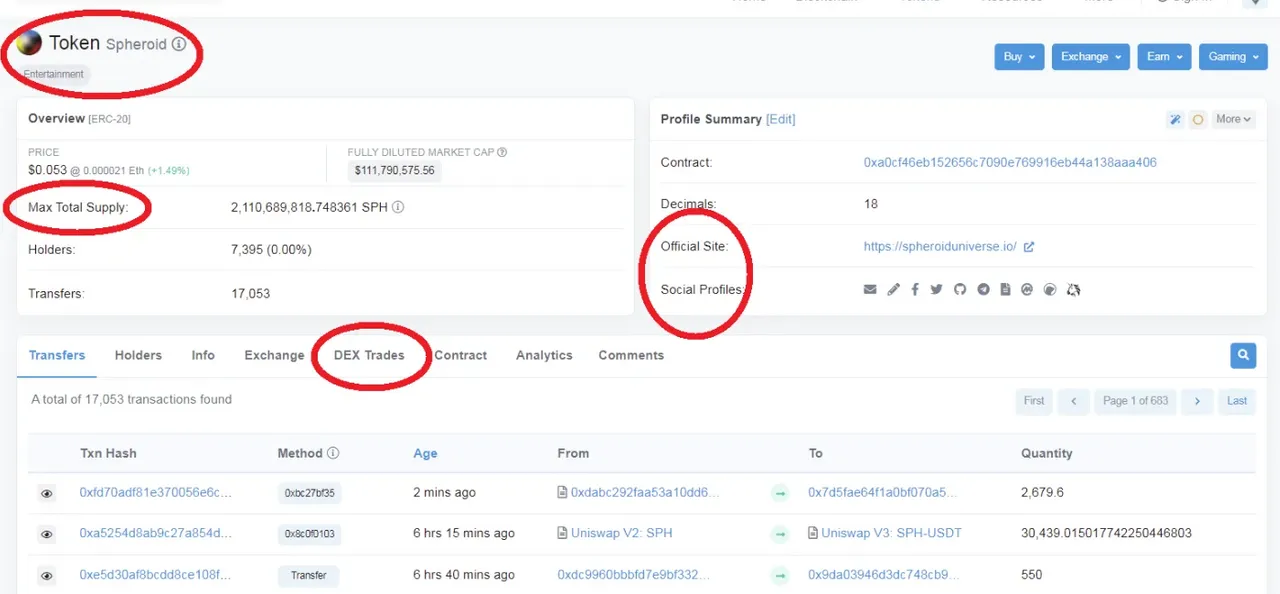Viewport: 1280px width, 594px height.
Task: Open the spheroiduniverse.io official site link
Action: click(940, 247)
